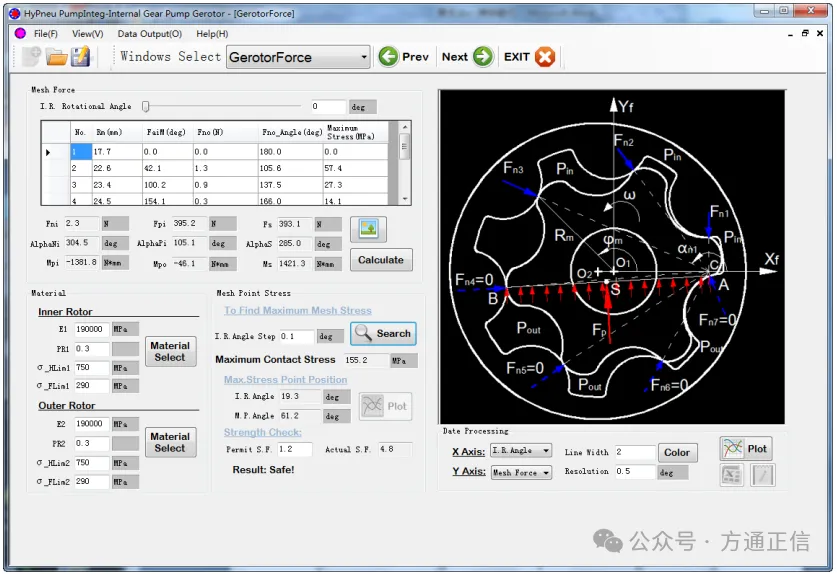Viewport: 837px width, 574px height.
Task: Click the σ_HLim2 input field
Action: (x=92, y=462)
